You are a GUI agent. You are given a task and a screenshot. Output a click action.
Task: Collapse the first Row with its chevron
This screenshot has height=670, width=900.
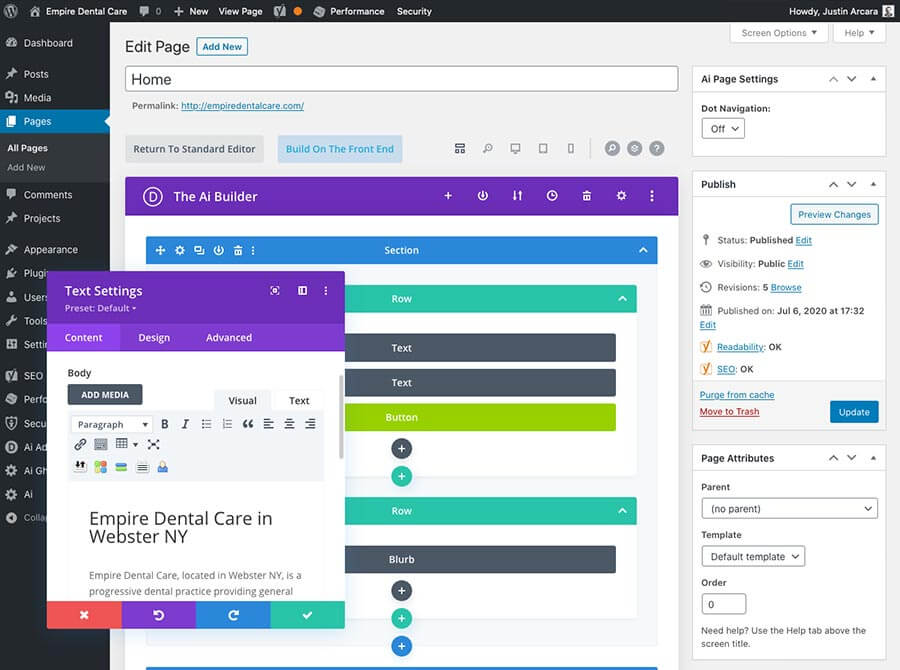pos(622,299)
